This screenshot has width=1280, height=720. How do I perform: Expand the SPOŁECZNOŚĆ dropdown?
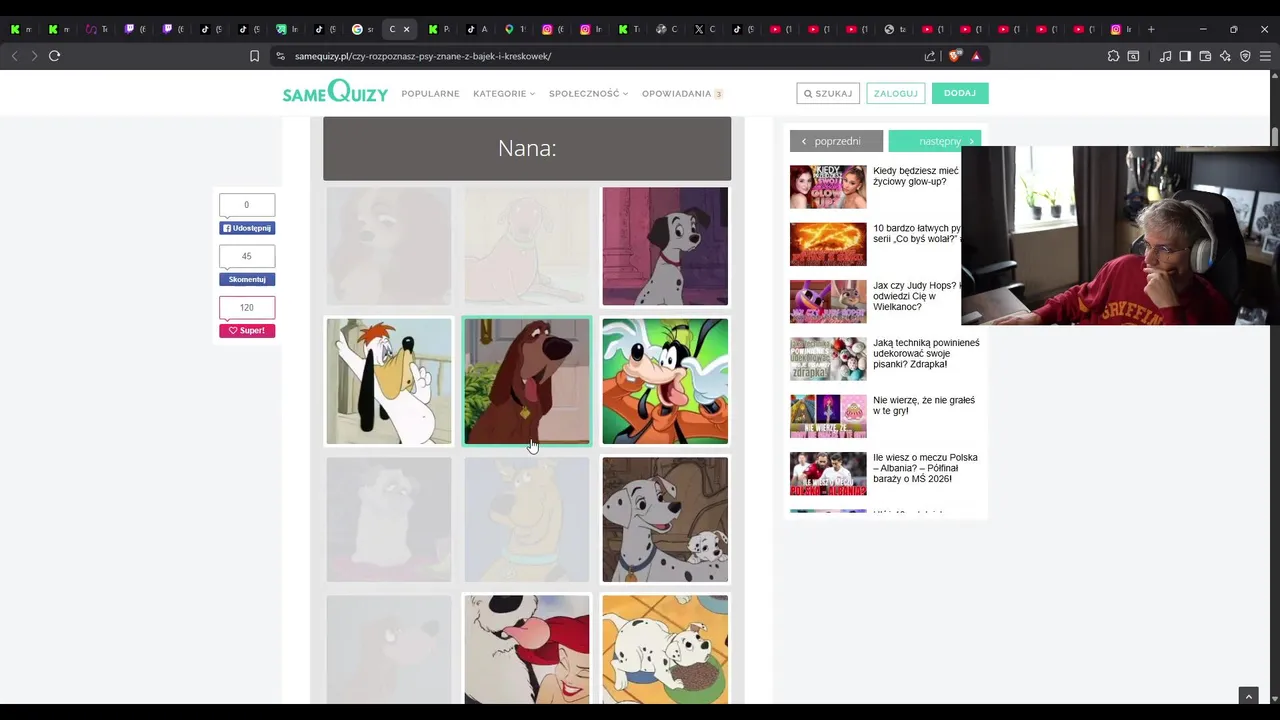[588, 94]
